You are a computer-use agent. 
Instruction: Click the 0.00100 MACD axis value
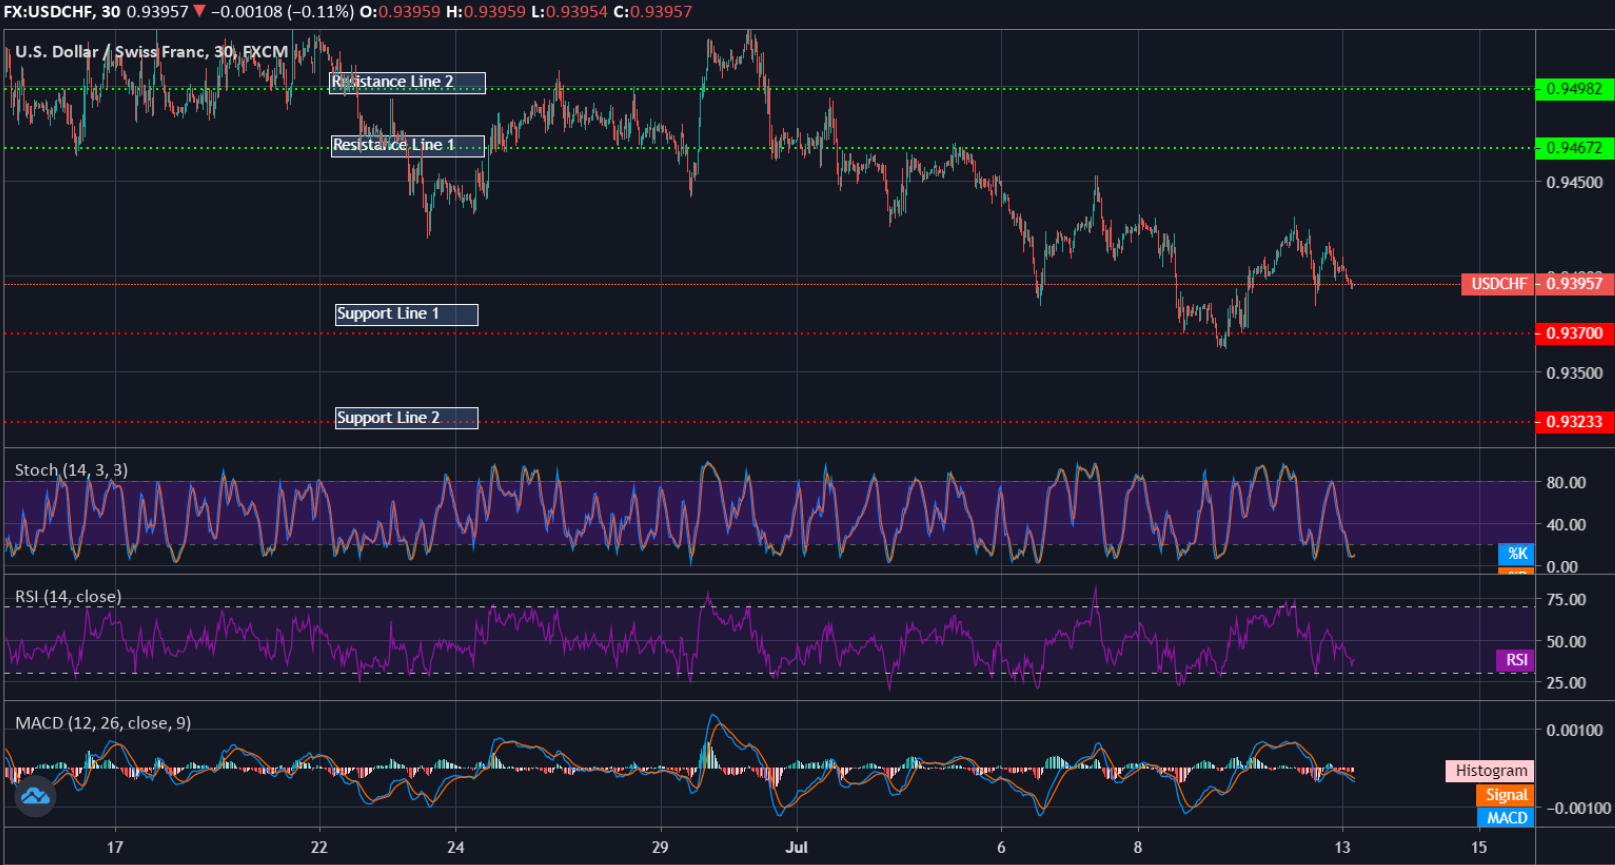pos(1574,731)
